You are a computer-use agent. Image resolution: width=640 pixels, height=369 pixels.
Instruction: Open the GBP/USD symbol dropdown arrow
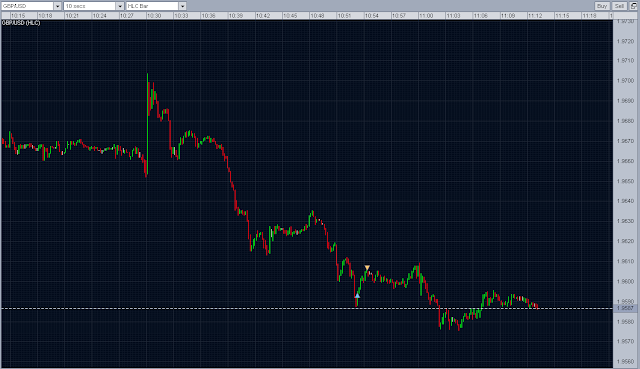[x=57, y=6]
